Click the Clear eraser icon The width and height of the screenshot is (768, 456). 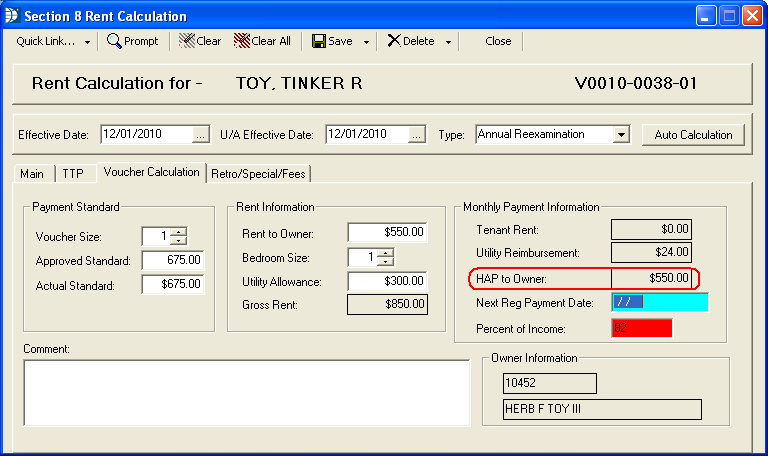[187, 41]
